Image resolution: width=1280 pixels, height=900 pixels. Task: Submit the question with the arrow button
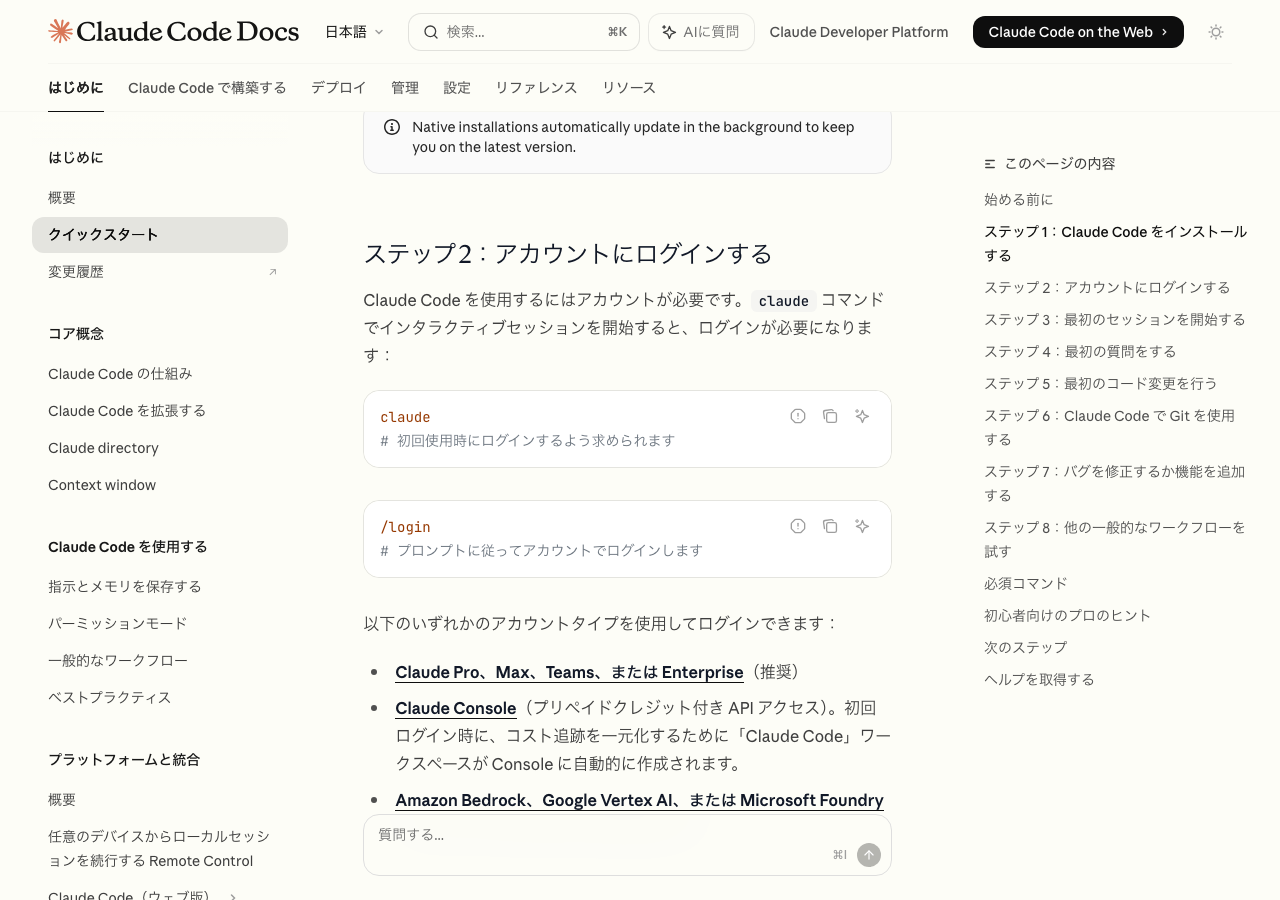869,855
